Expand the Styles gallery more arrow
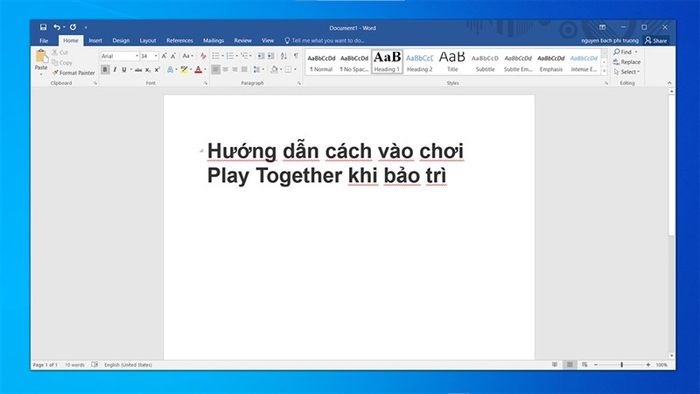 pyautogui.click(x=604, y=71)
